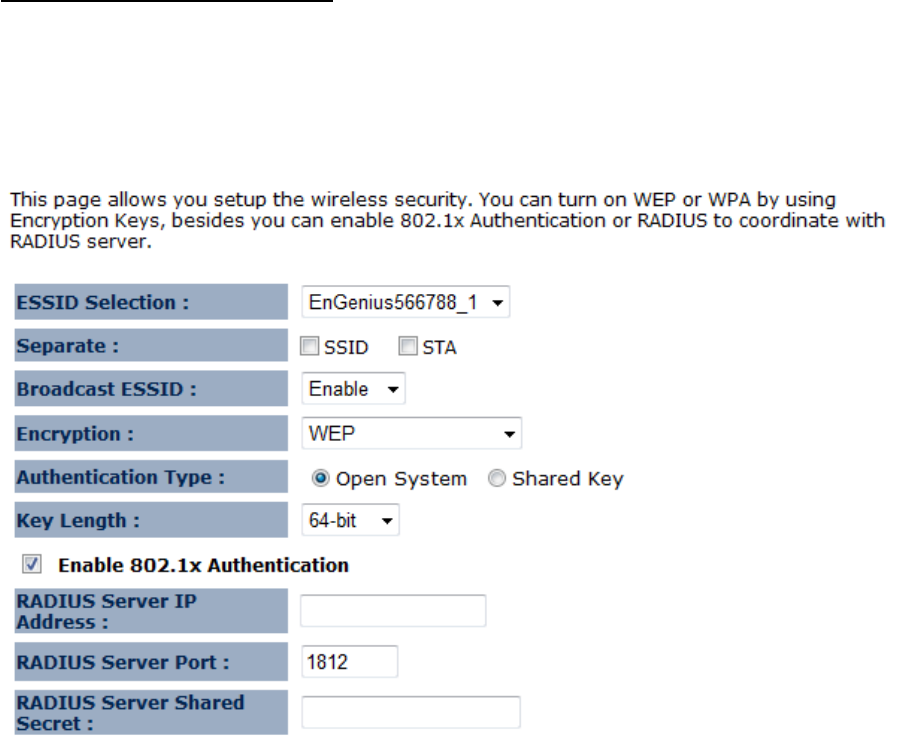Click the wireless security description paragraph

pos(447,221)
